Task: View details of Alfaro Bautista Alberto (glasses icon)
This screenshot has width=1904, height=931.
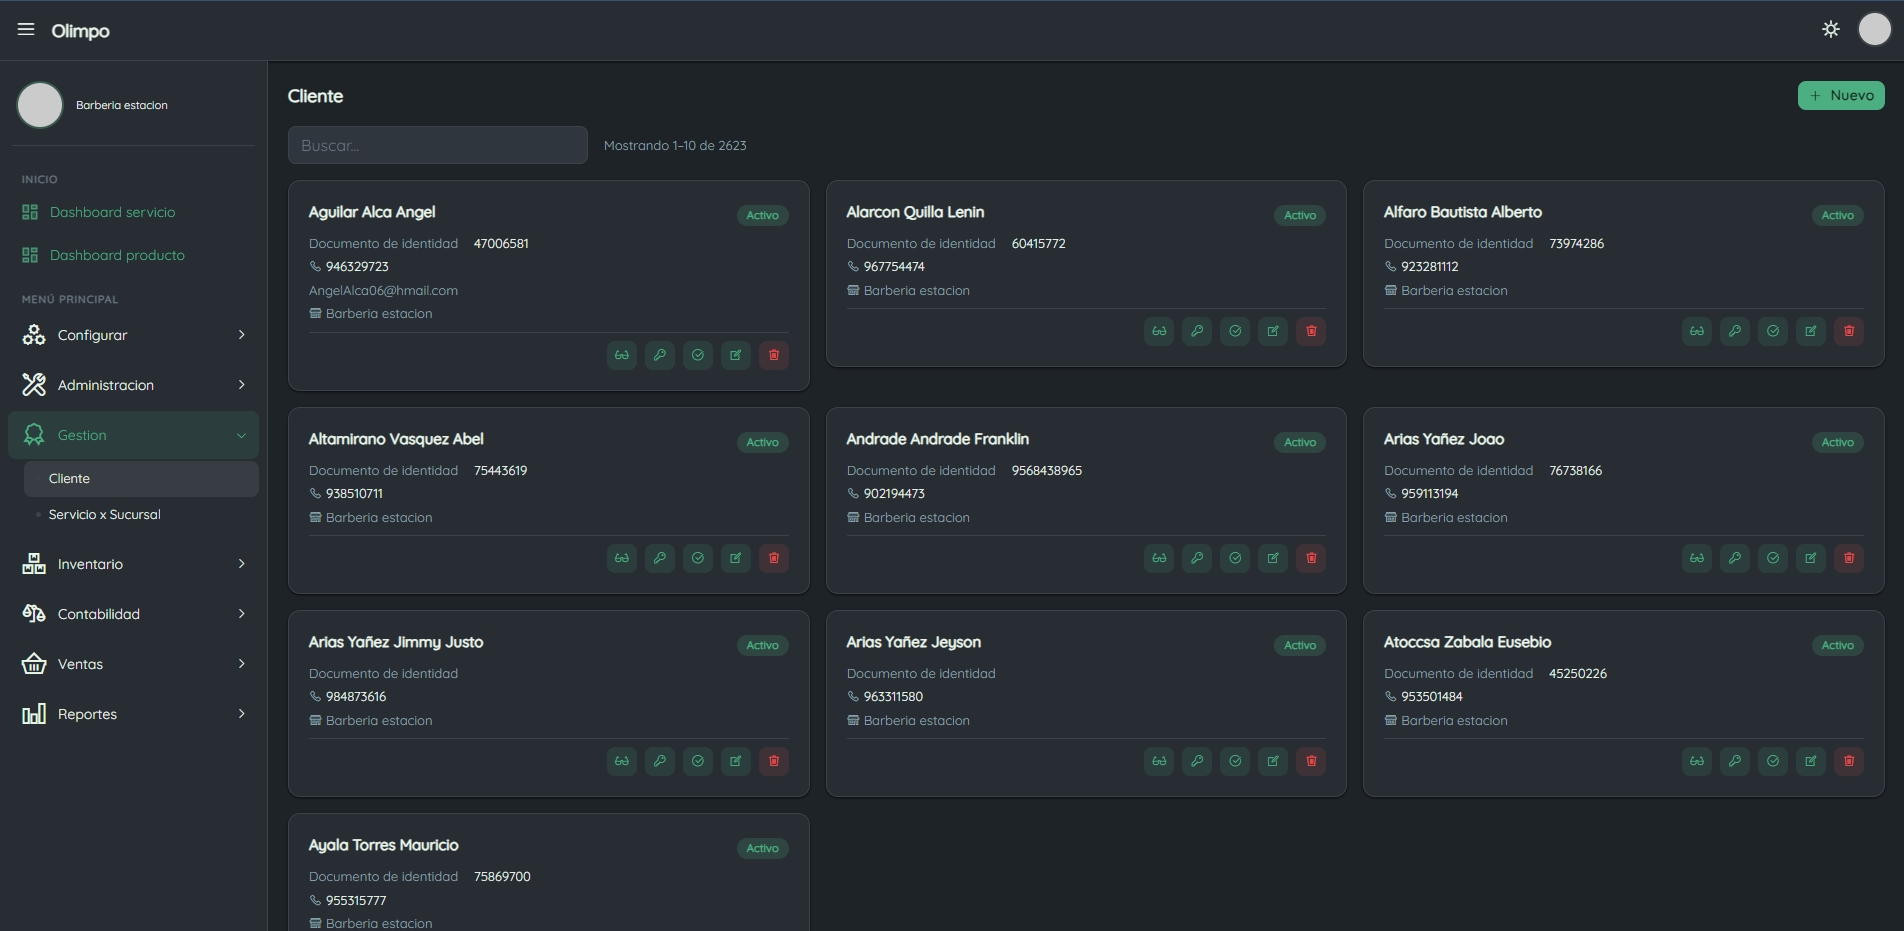Action: (x=1697, y=331)
